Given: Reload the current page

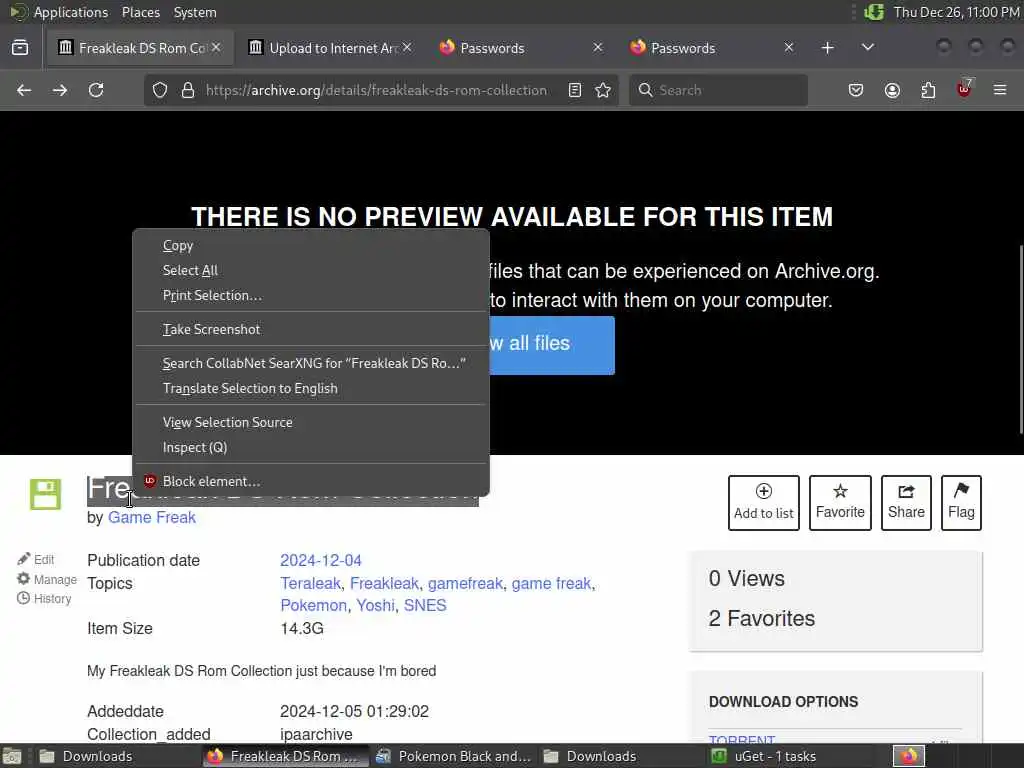Looking at the screenshot, I should click(x=96, y=90).
